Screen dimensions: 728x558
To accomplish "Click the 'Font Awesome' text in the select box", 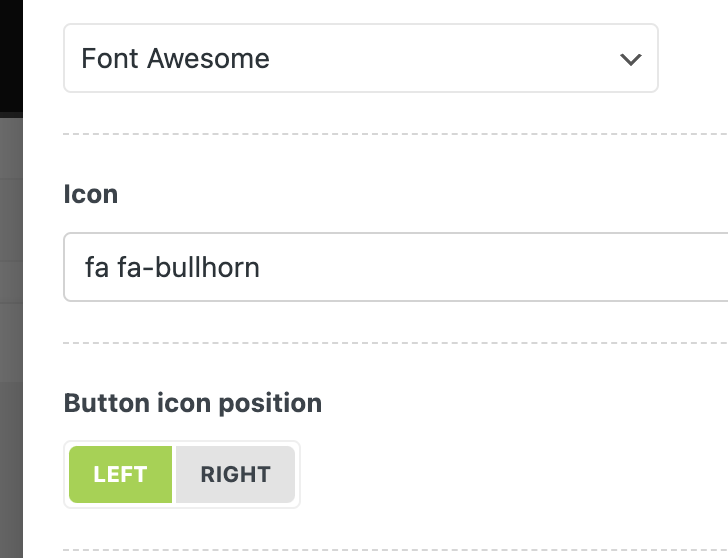I will coord(175,58).
